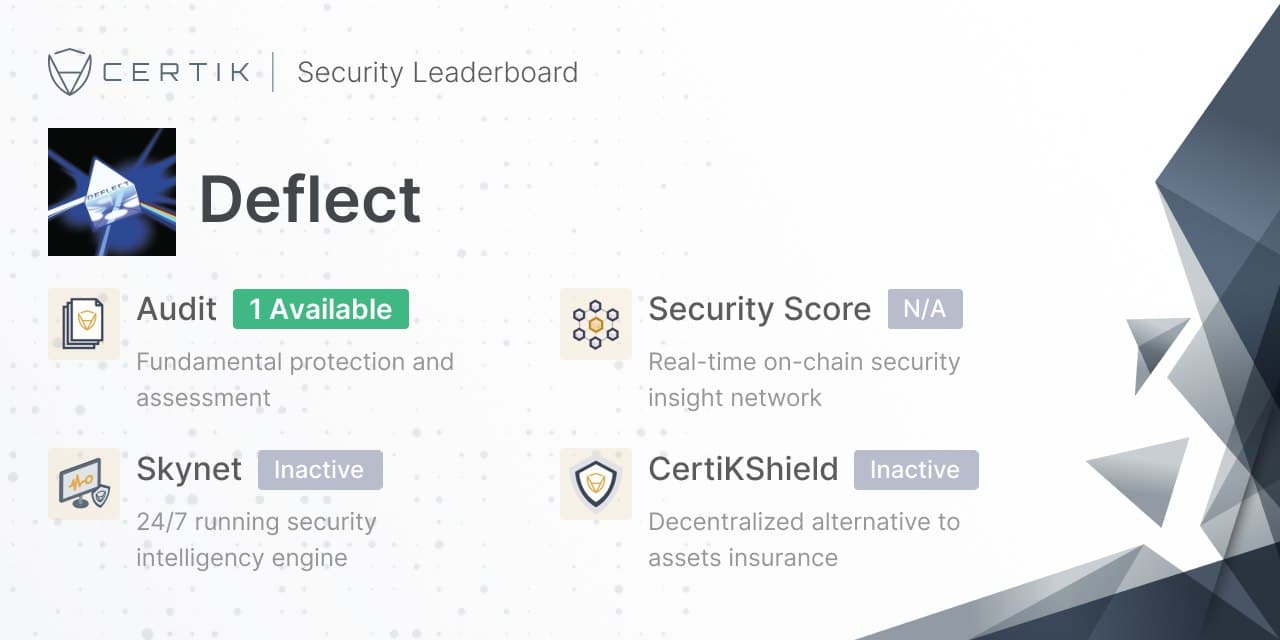
Task: Click the Inactive badge next to Skynet
Action: pyautogui.click(x=320, y=469)
